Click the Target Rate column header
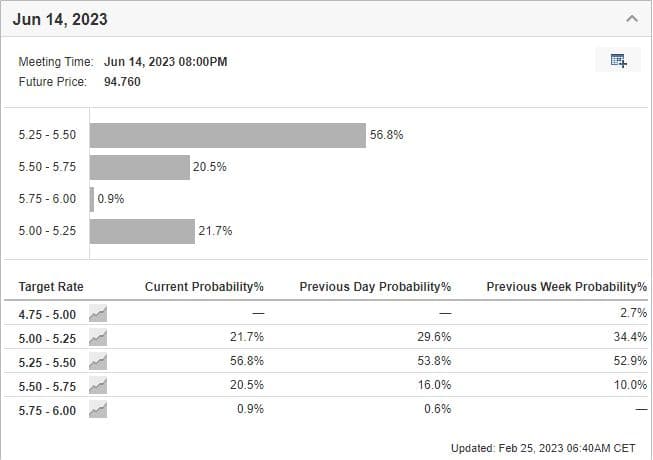The height and width of the screenshot is (460, 653). tap(52, 287)
